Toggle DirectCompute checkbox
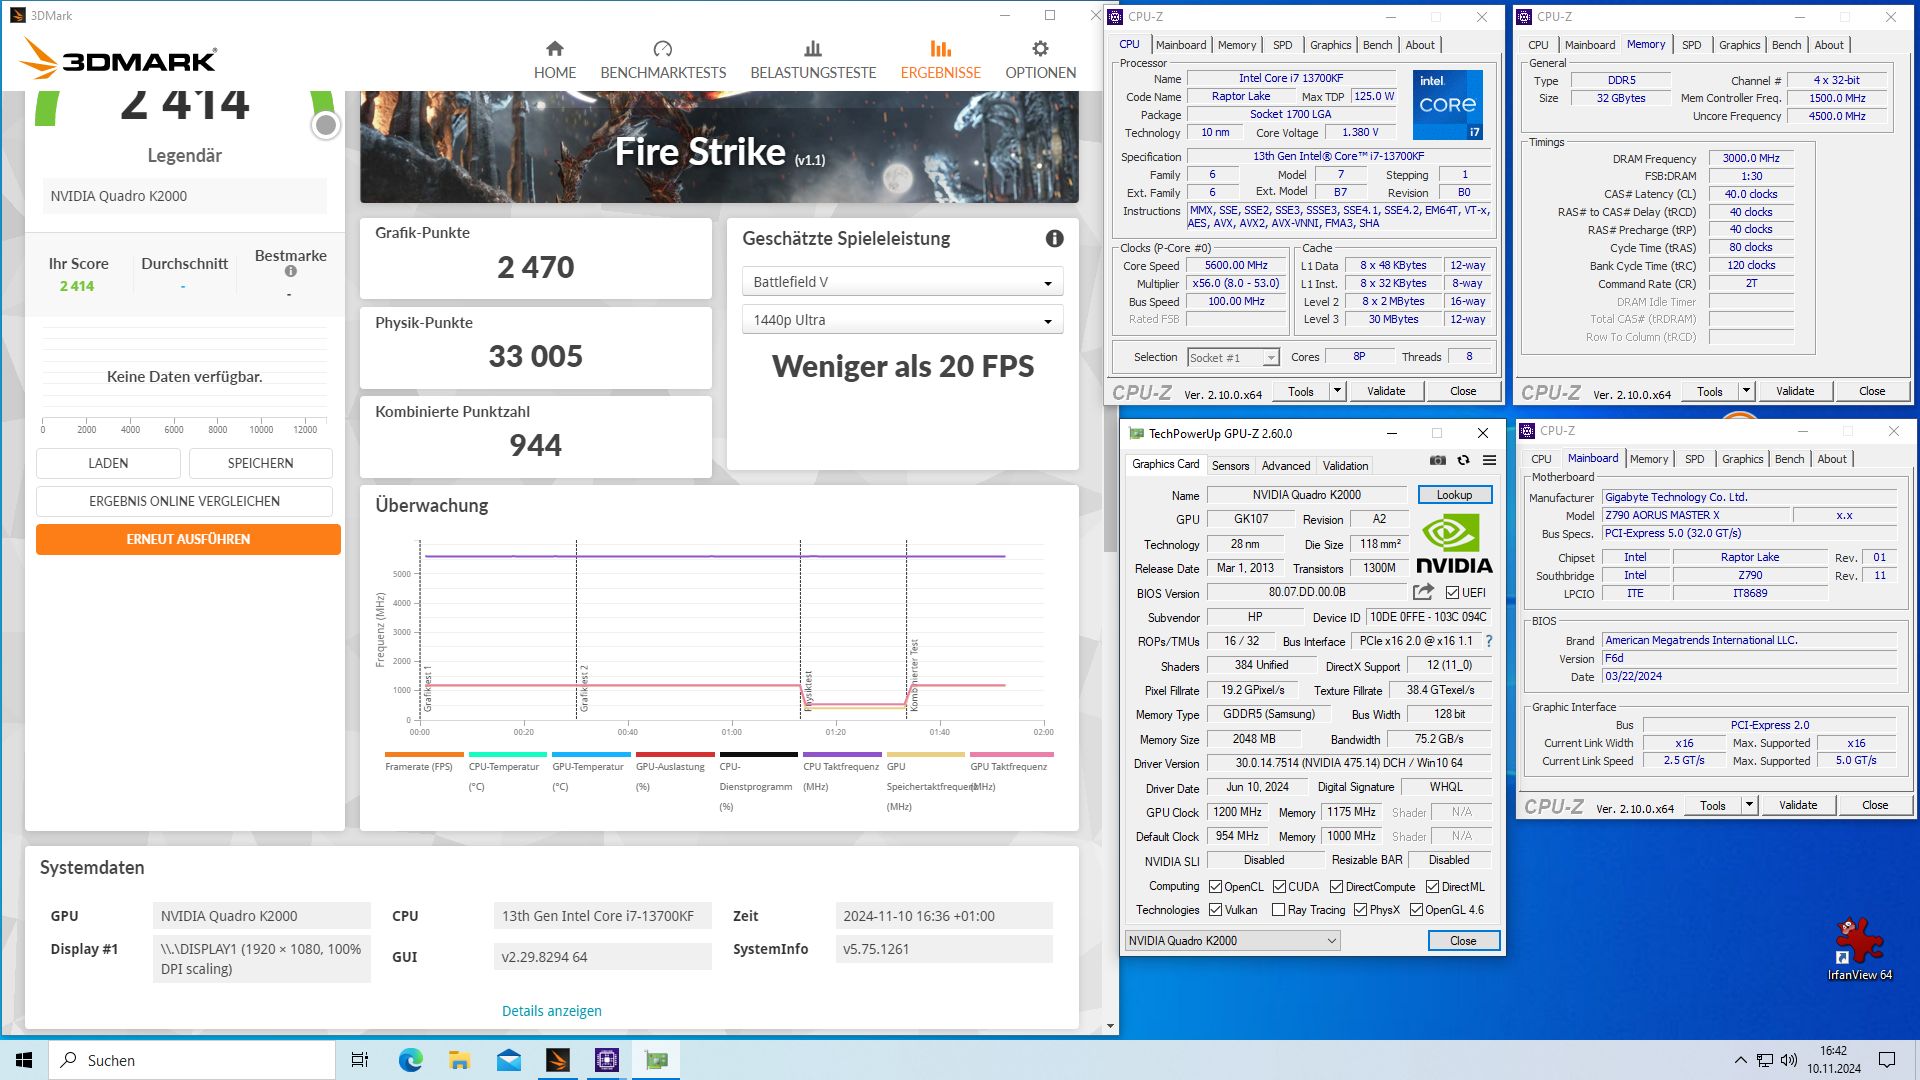 1336,887
